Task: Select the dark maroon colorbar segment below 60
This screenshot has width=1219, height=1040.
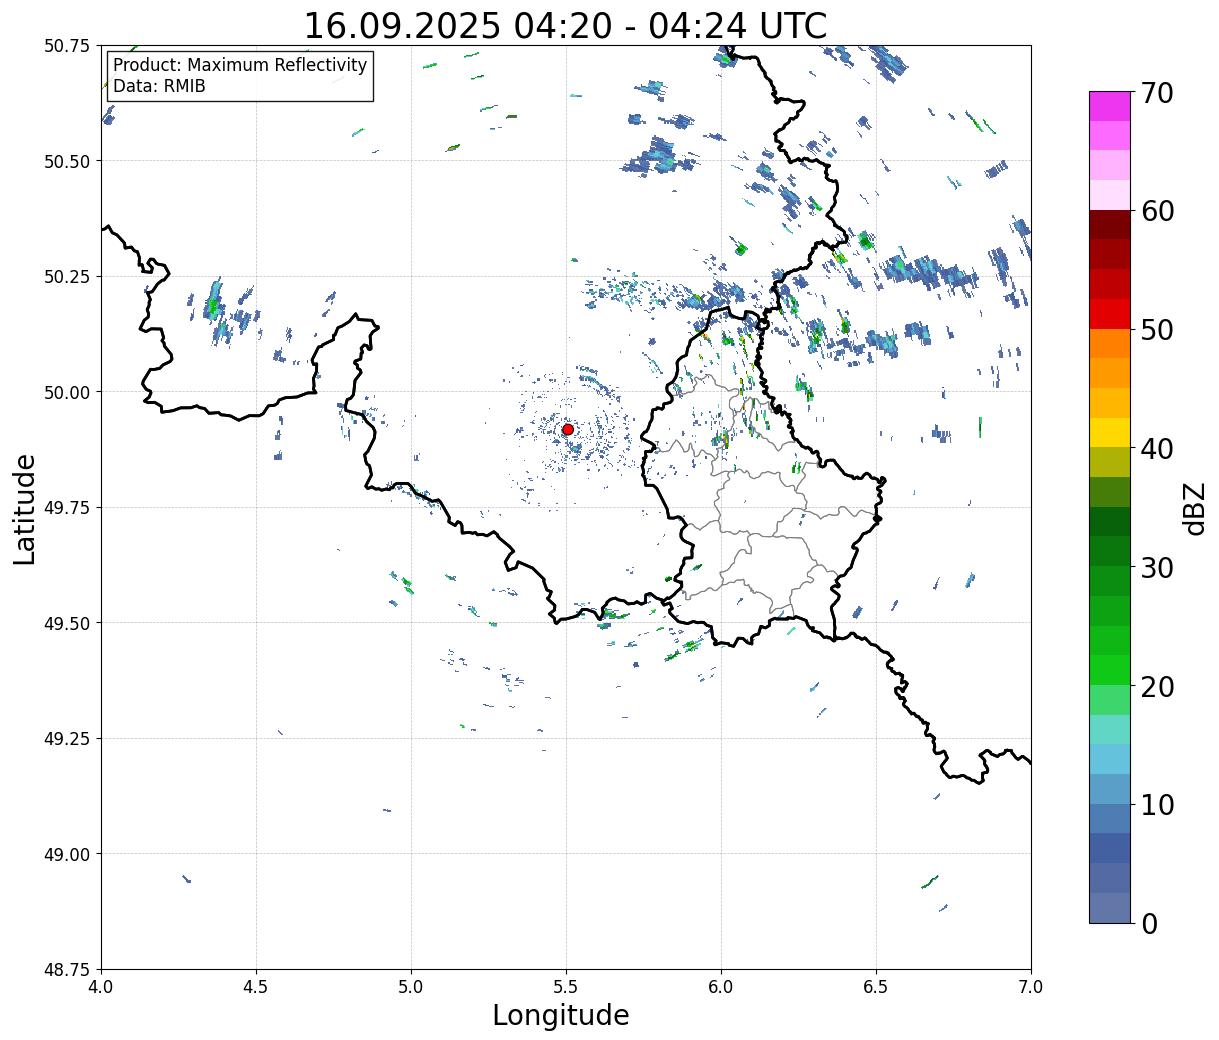Action: [x=1109, y=224]
